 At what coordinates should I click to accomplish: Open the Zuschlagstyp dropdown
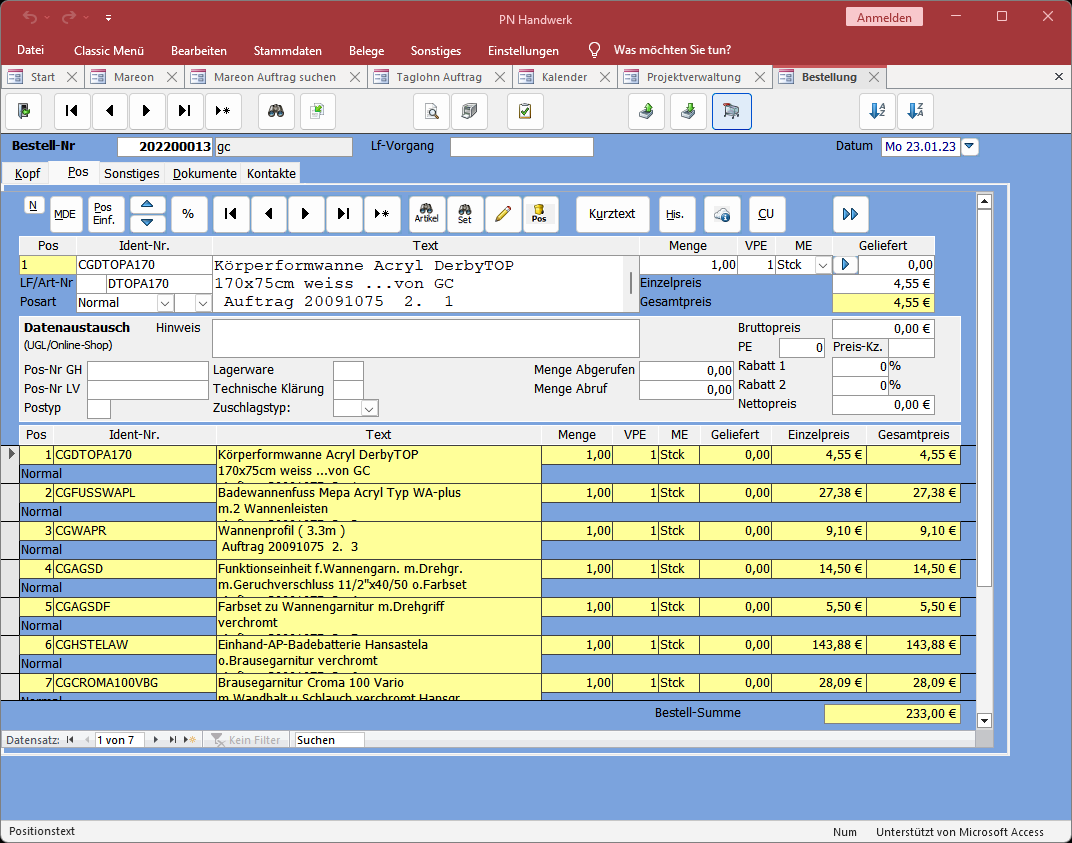pyautogui.click(x=369, y=408)
